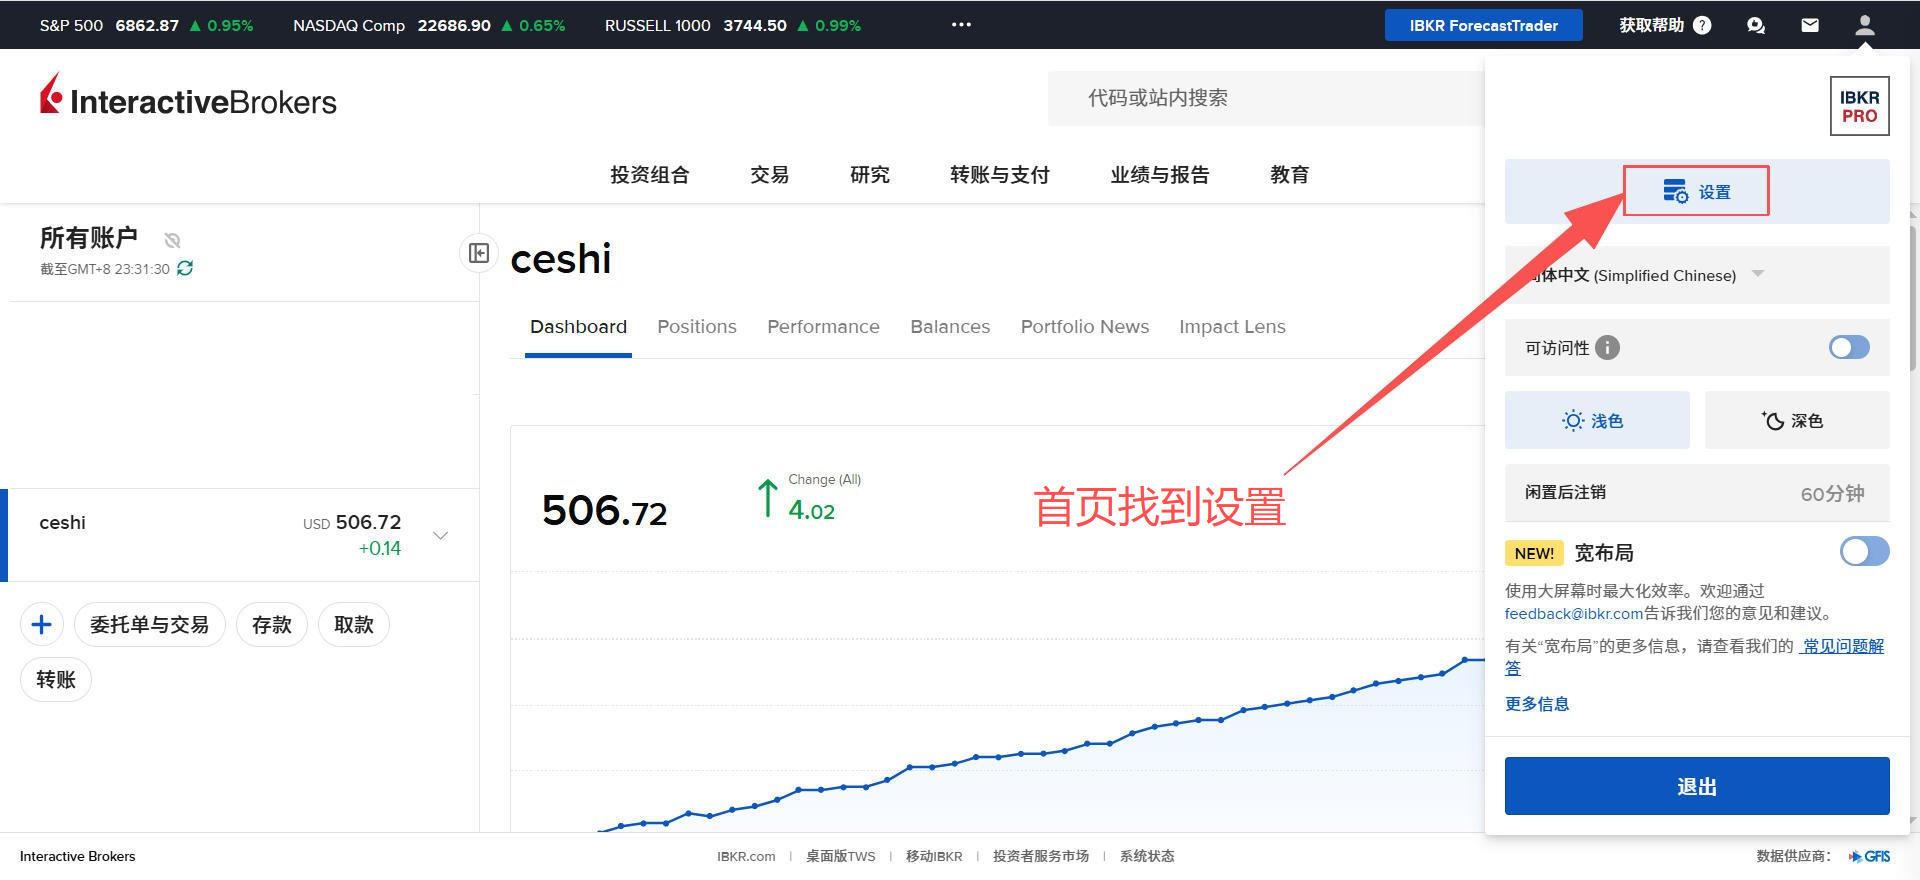Screen dimensions: 1920x880
Task: Toggle the hide balances eye icon
Action: click(x=172, y=240)
